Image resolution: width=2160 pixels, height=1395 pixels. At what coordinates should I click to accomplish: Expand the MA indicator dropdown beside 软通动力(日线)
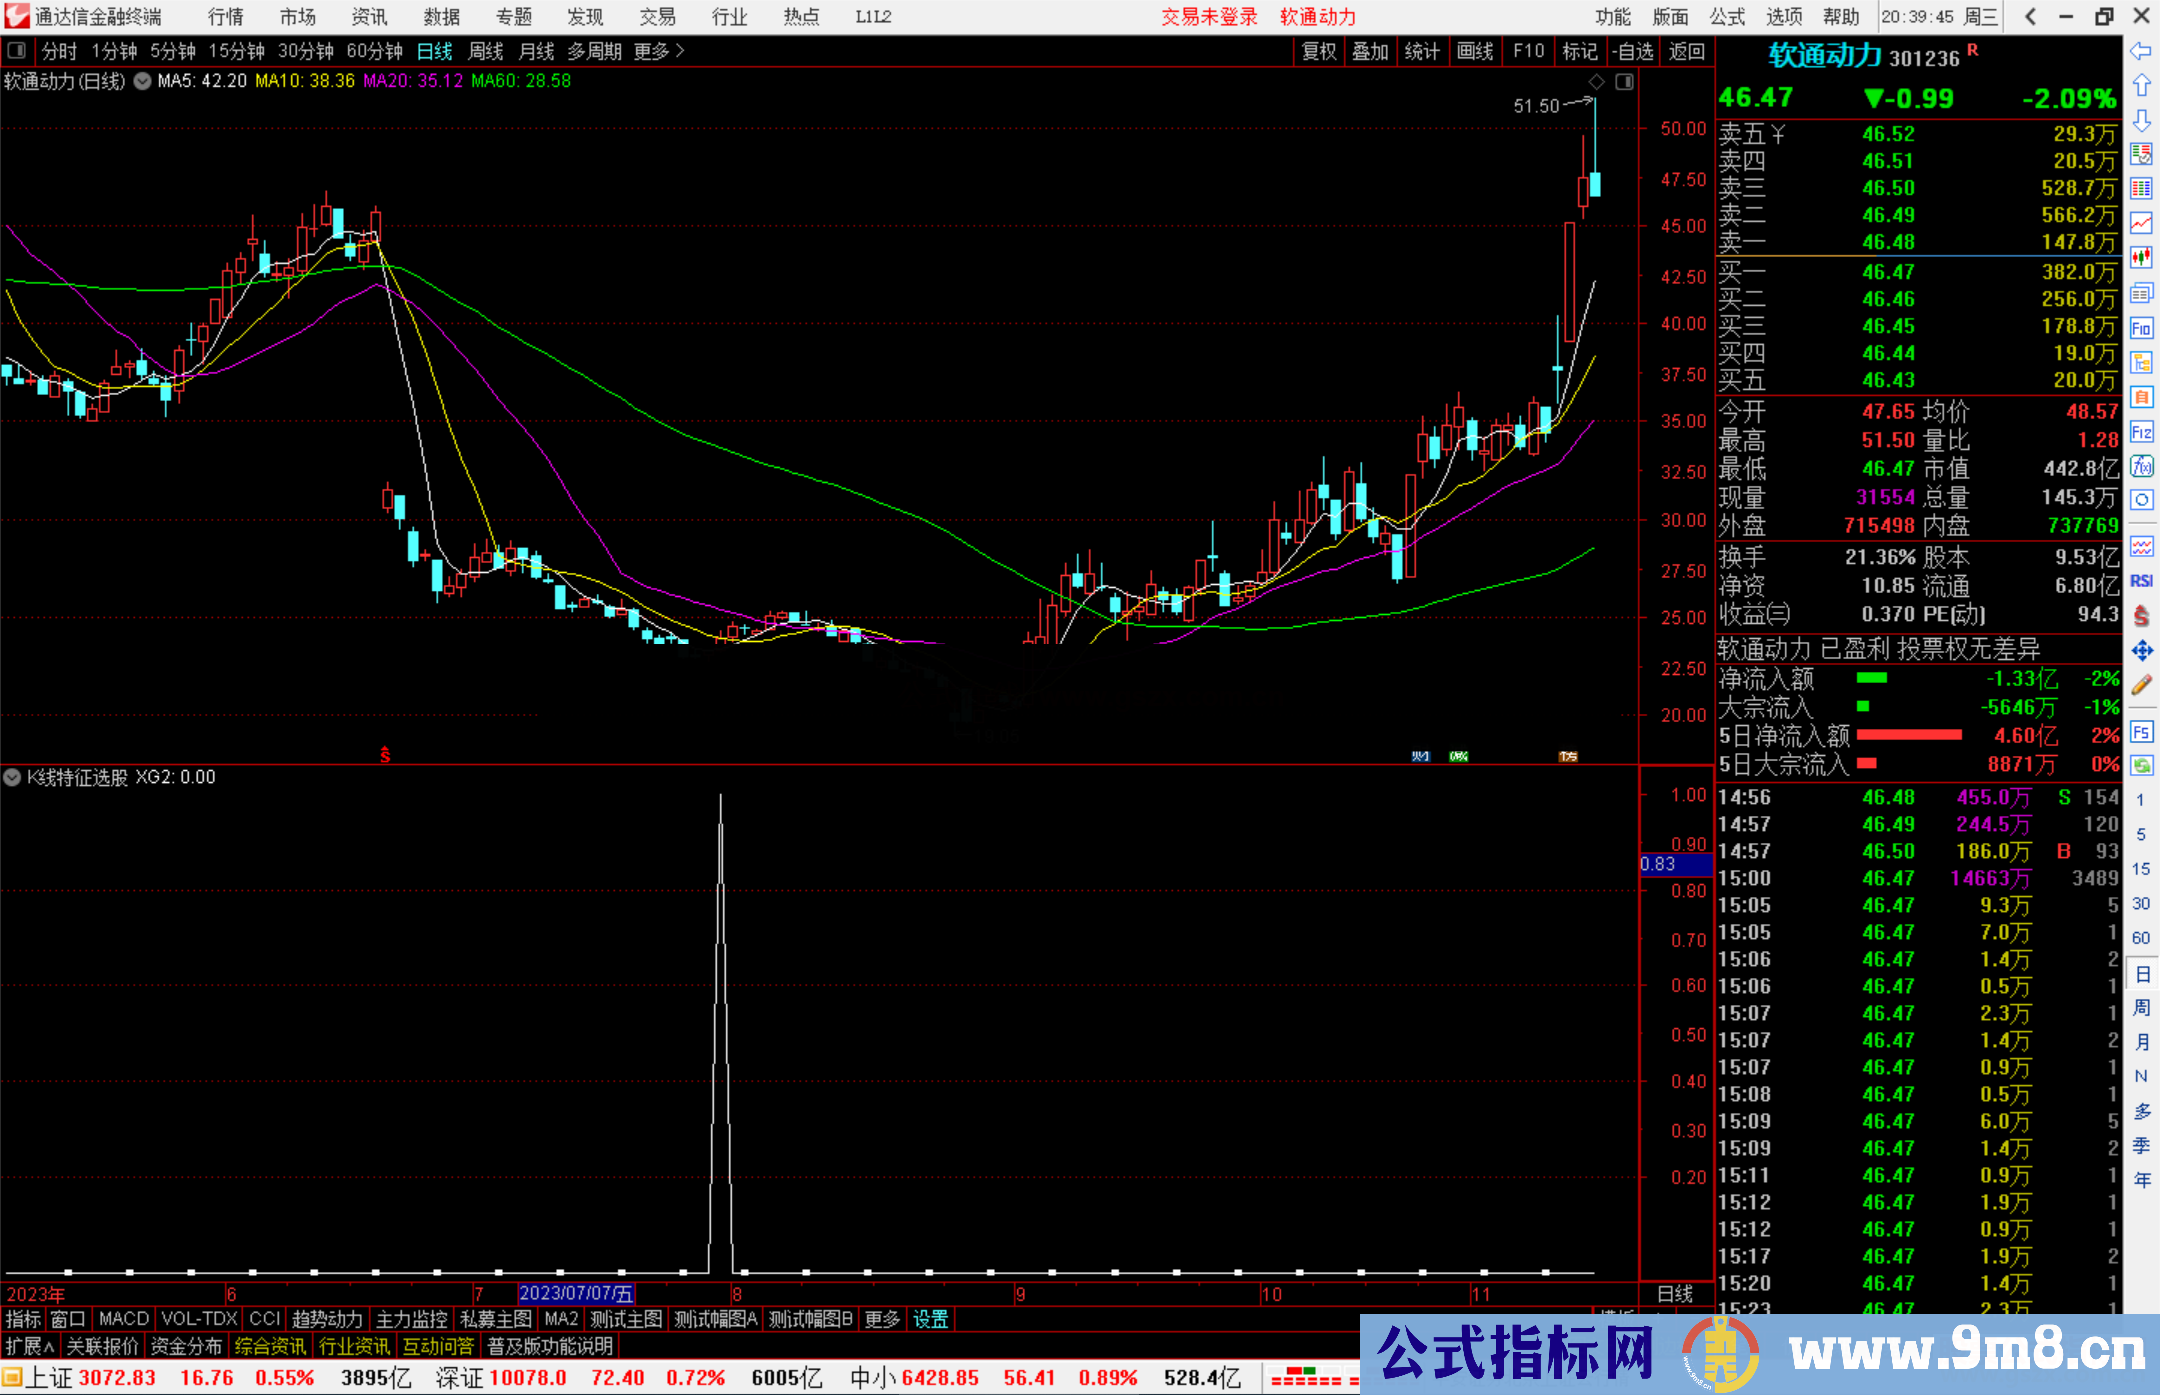[x=142, y=81]
